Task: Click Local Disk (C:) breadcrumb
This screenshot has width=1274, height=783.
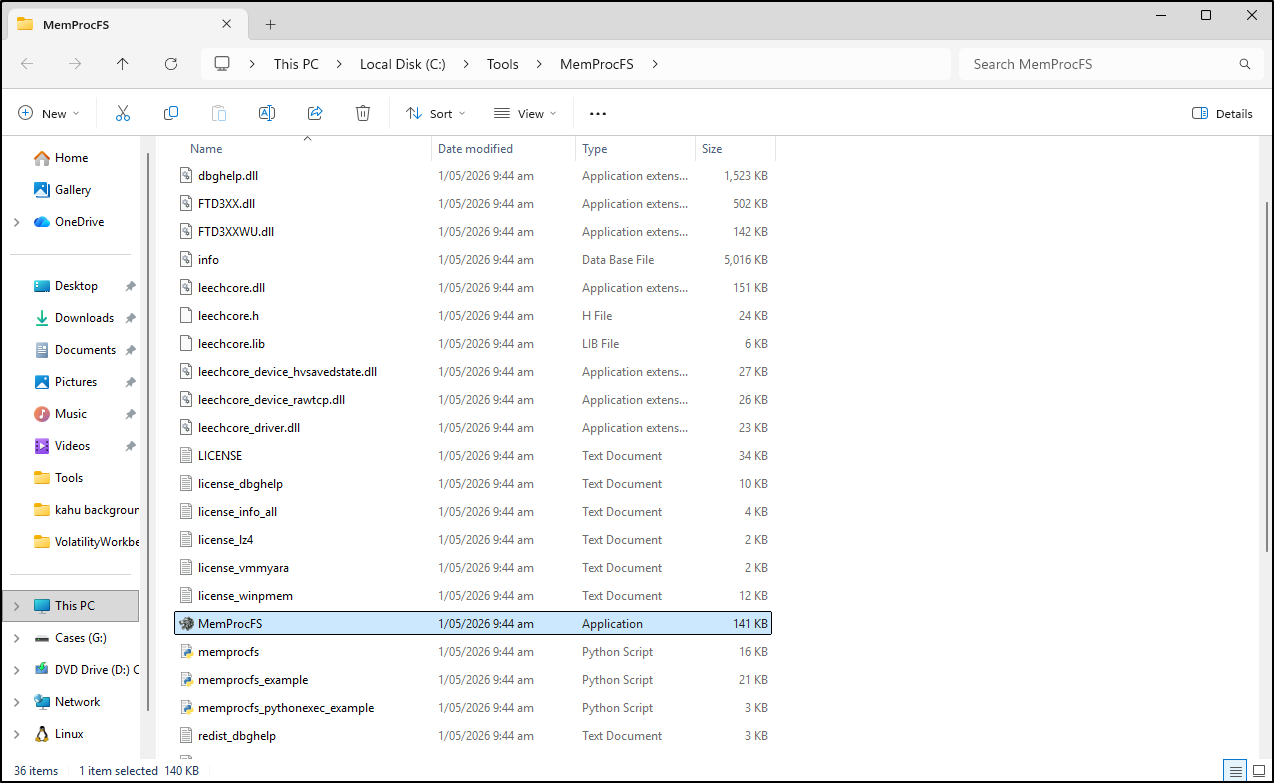Action: click(x=403, y=64)
